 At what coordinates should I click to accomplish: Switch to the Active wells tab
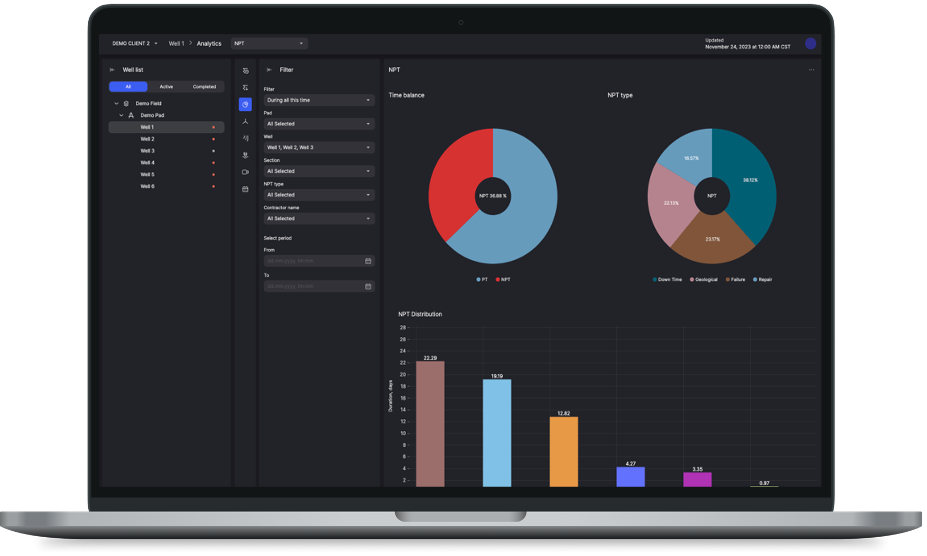pos(166,86)
